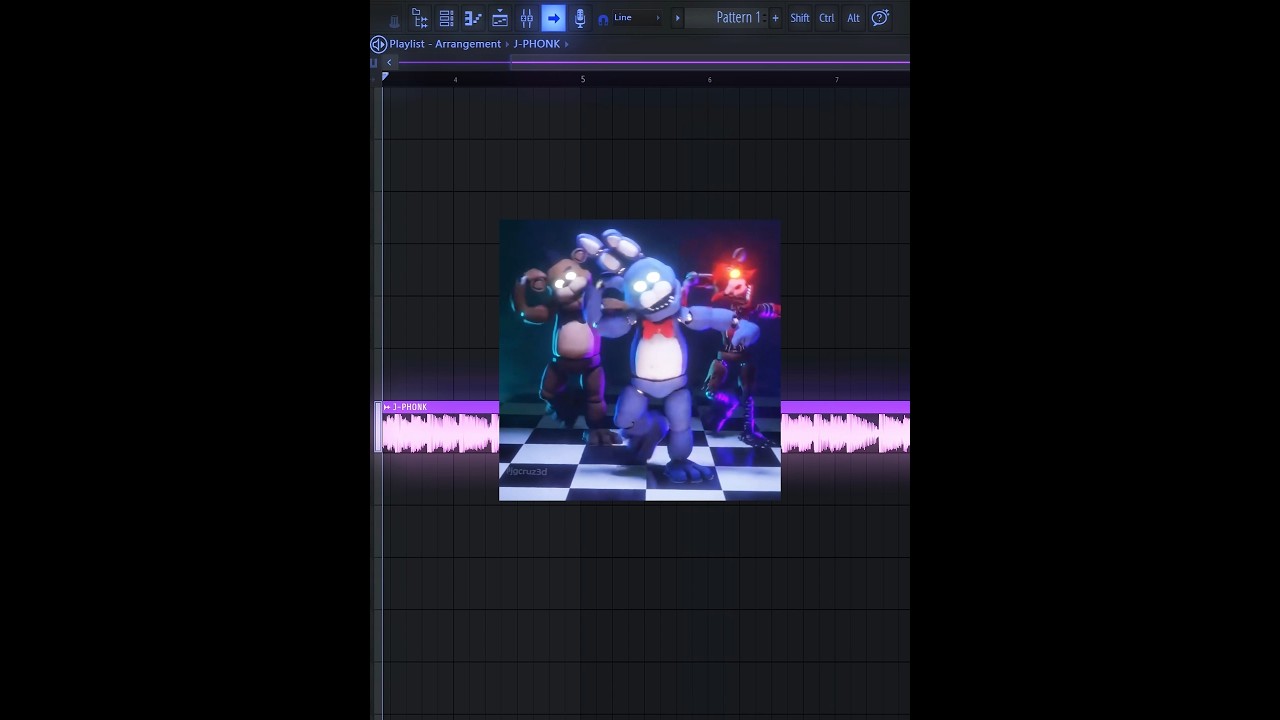Expand arrow after J-PHONK breadcrumb

click(x=566, y=44)
